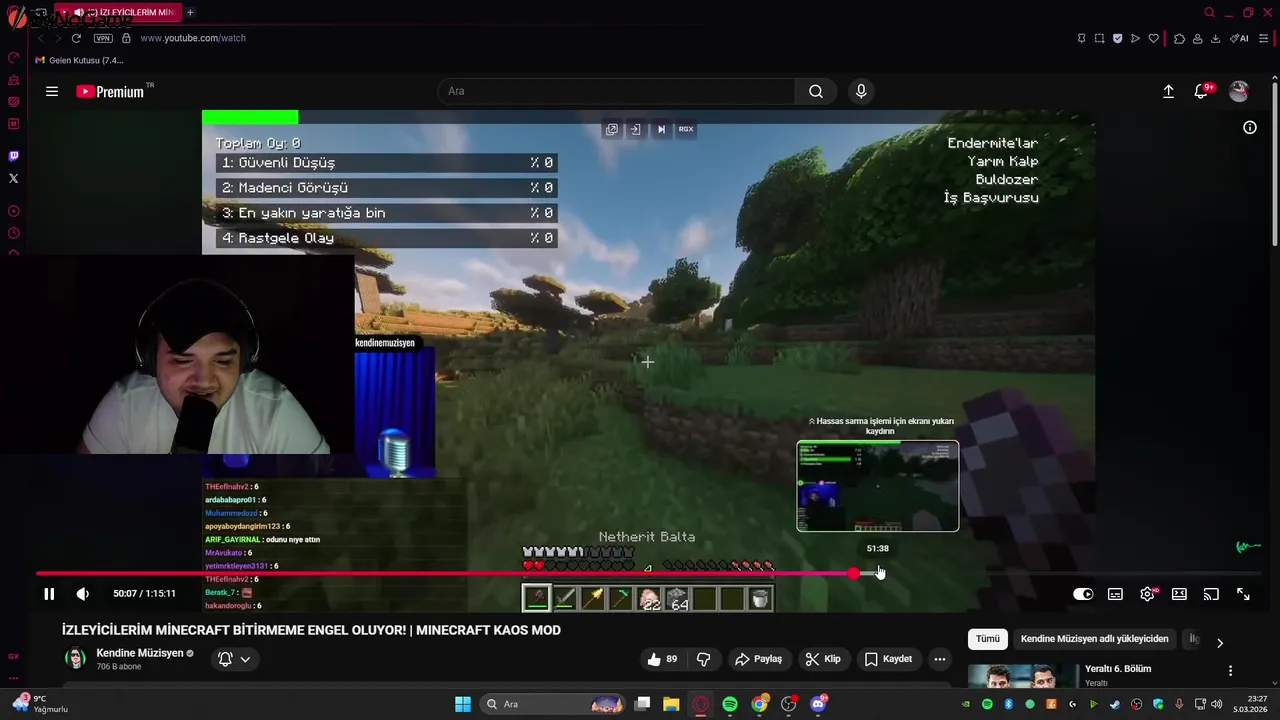
Task: Dislike the video
Action: click(704, 659)
